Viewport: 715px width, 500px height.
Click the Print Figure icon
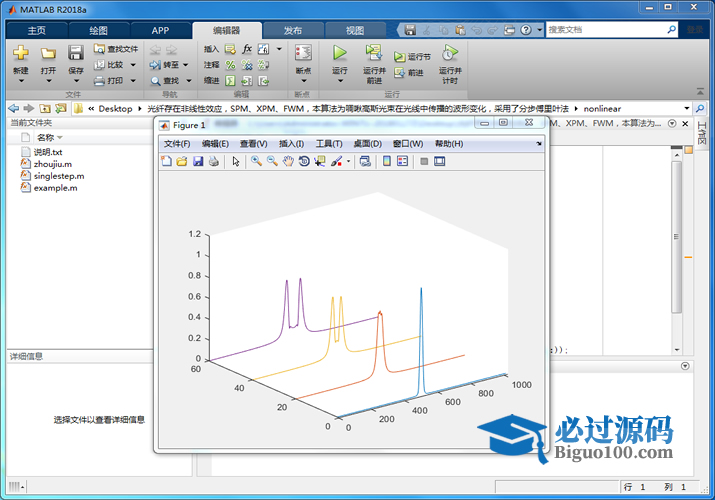[x=213, y=161]
